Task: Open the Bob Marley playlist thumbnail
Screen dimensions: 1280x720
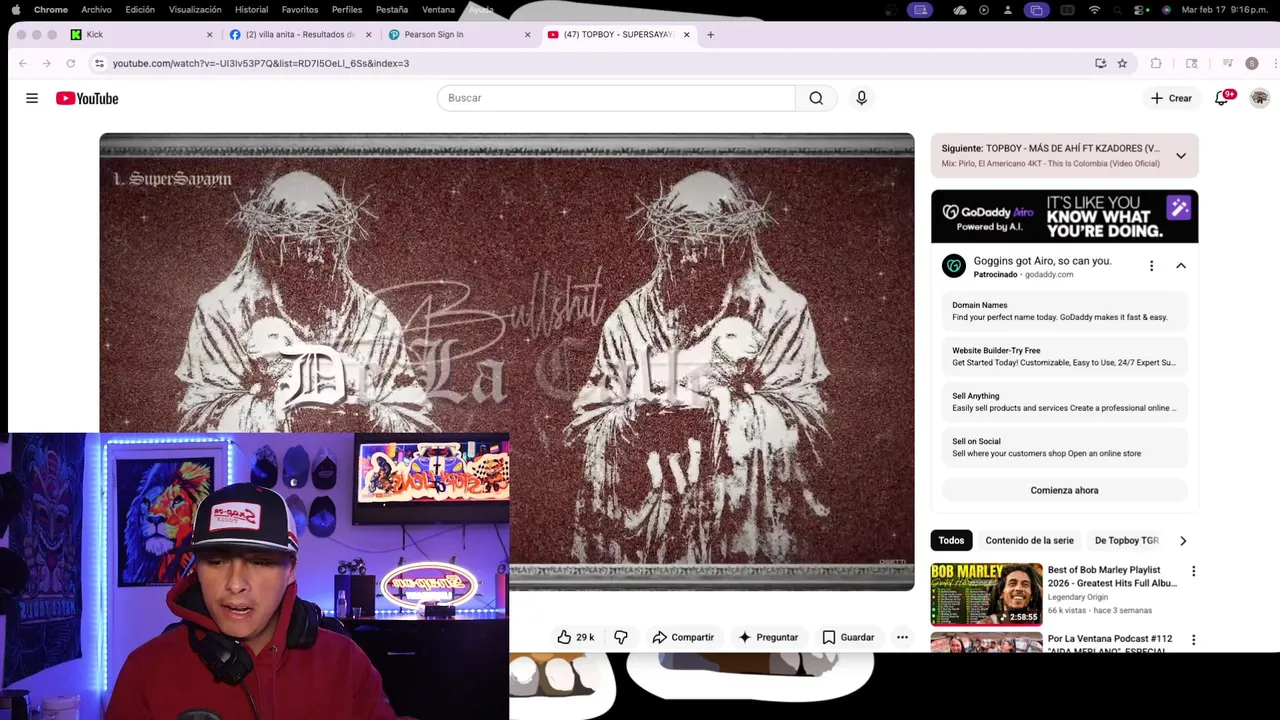Action: point(986,594)
